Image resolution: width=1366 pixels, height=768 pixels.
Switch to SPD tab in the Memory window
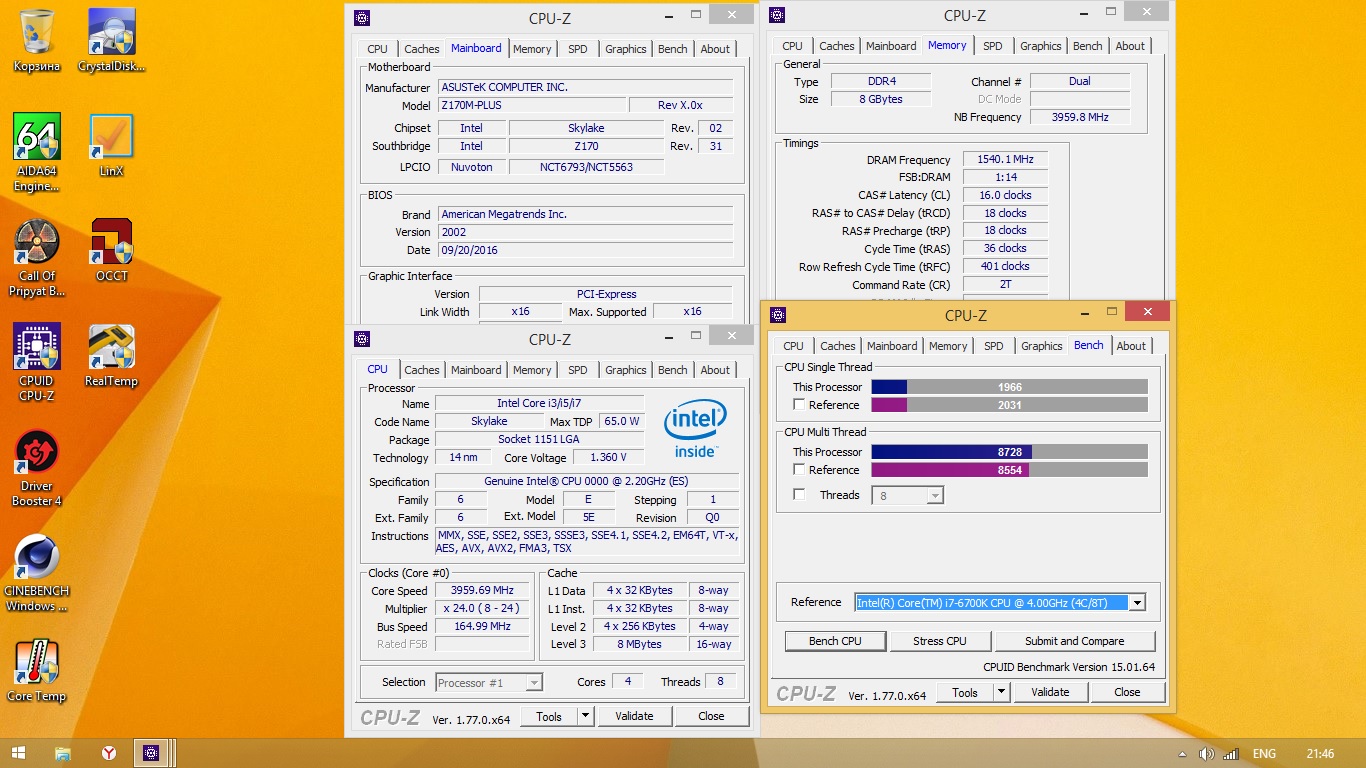993,46
